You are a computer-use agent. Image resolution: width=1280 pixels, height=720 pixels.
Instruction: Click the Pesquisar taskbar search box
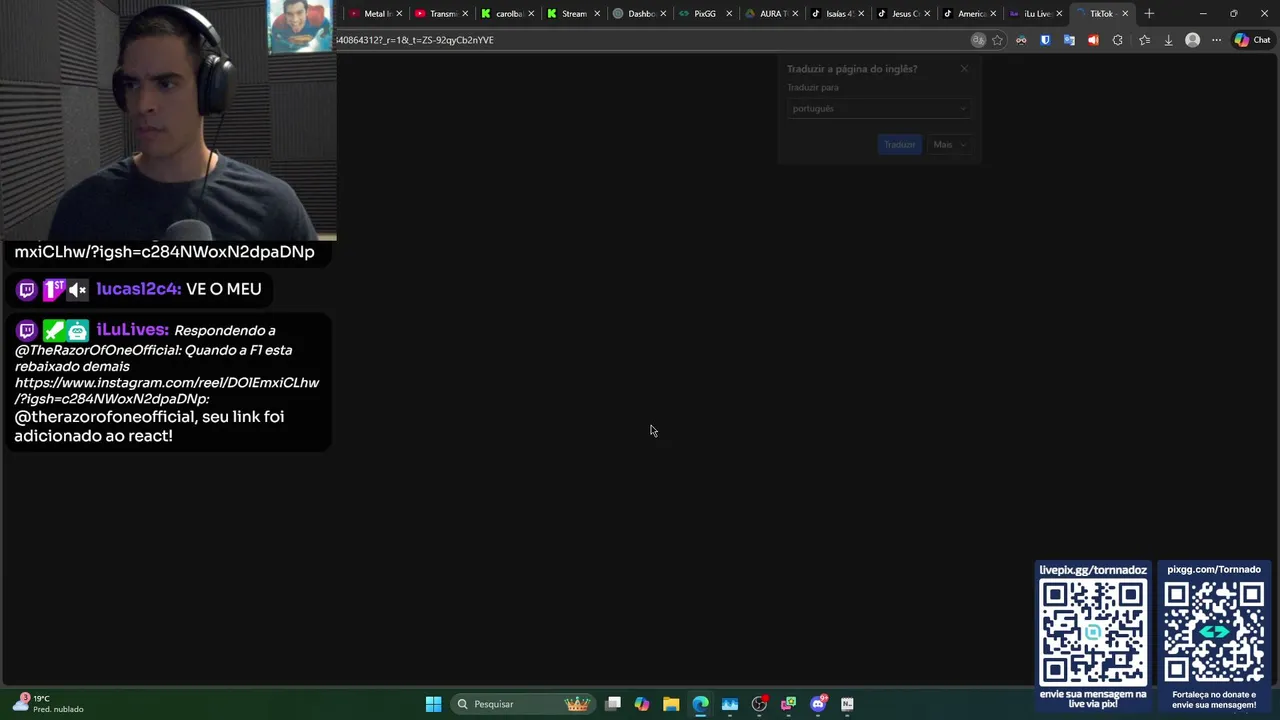point(522,704)
